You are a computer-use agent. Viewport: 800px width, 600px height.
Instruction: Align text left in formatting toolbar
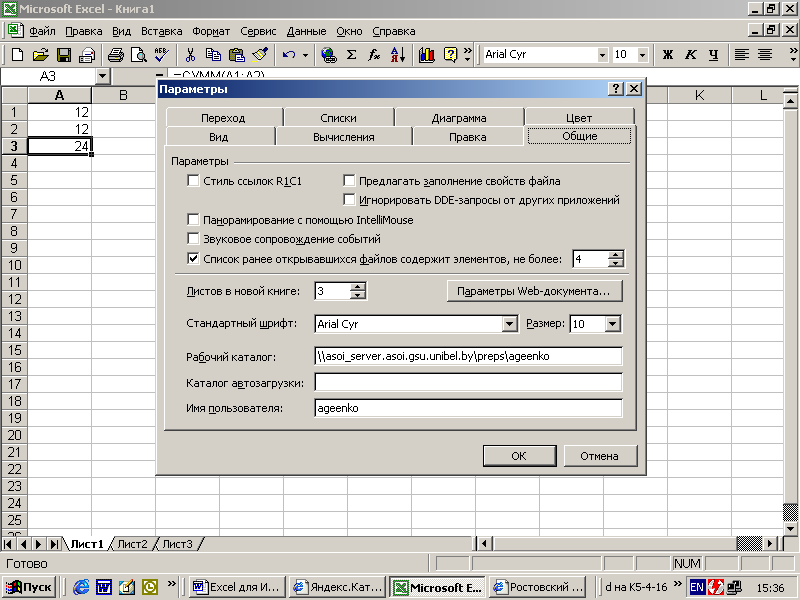pyautogui.click(x=741, y=54)
